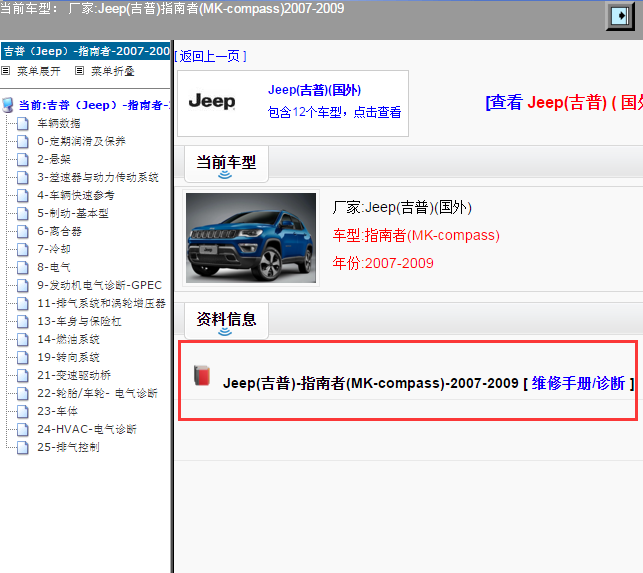Click 查看 Jeep(吉普) (国外) banner link
This screenshot has width=643, height=573.
tap(564, 102)
